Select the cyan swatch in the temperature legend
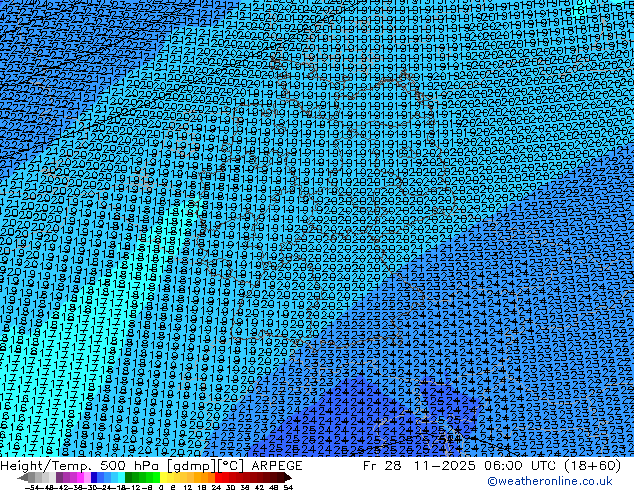Screen dimensions: 634x490 point(121,478)
